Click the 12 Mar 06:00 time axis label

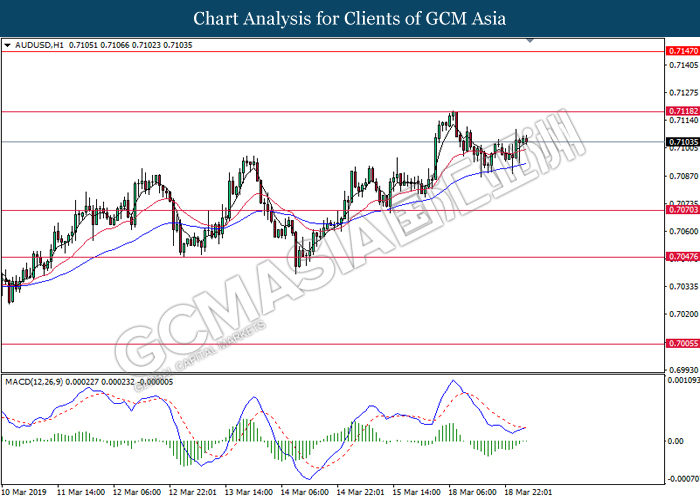coord(137,492)
